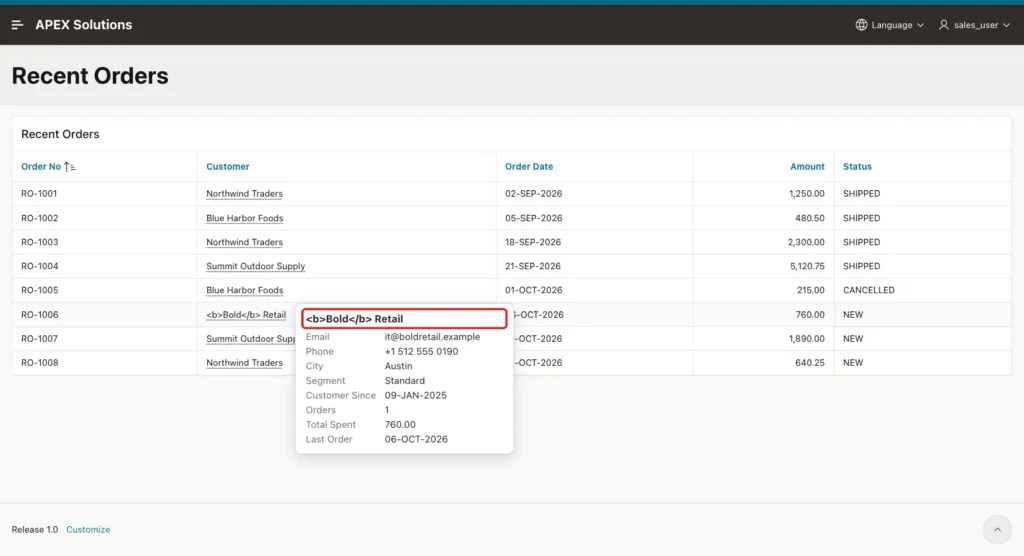Click email it@boldretail.example in tooltip

(x=432, y=337)
